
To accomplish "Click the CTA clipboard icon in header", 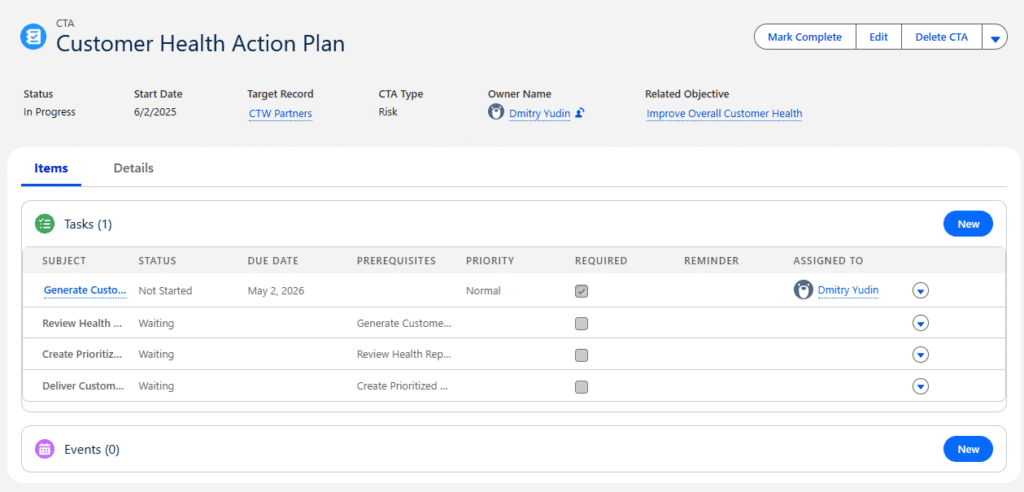I will (33, 37).
